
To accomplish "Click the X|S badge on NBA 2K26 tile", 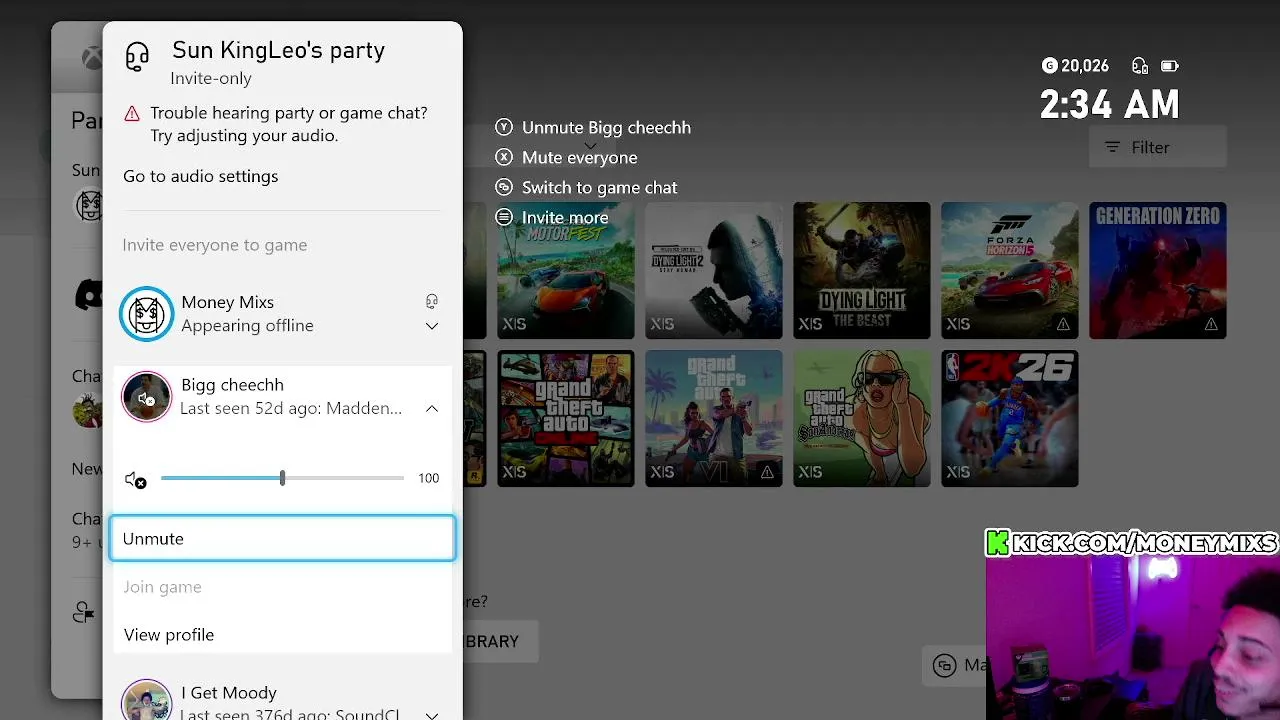I will click(958, 472).
